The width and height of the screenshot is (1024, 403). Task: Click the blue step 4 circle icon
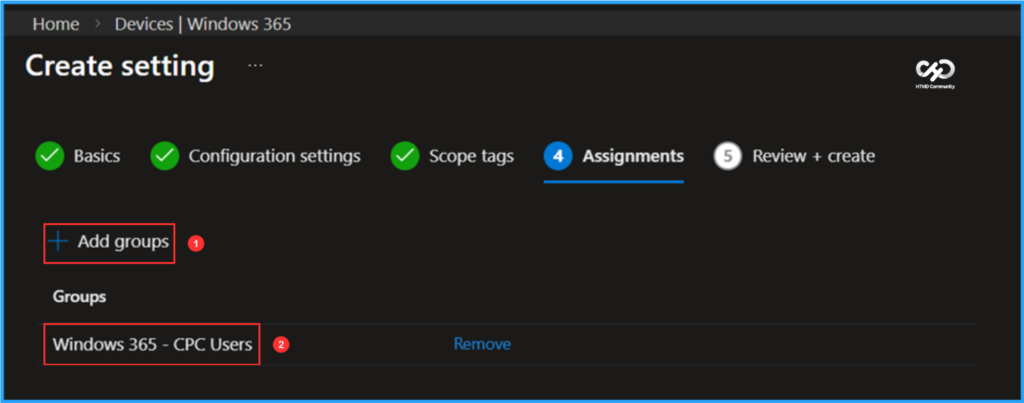click(x=558, y=156)
